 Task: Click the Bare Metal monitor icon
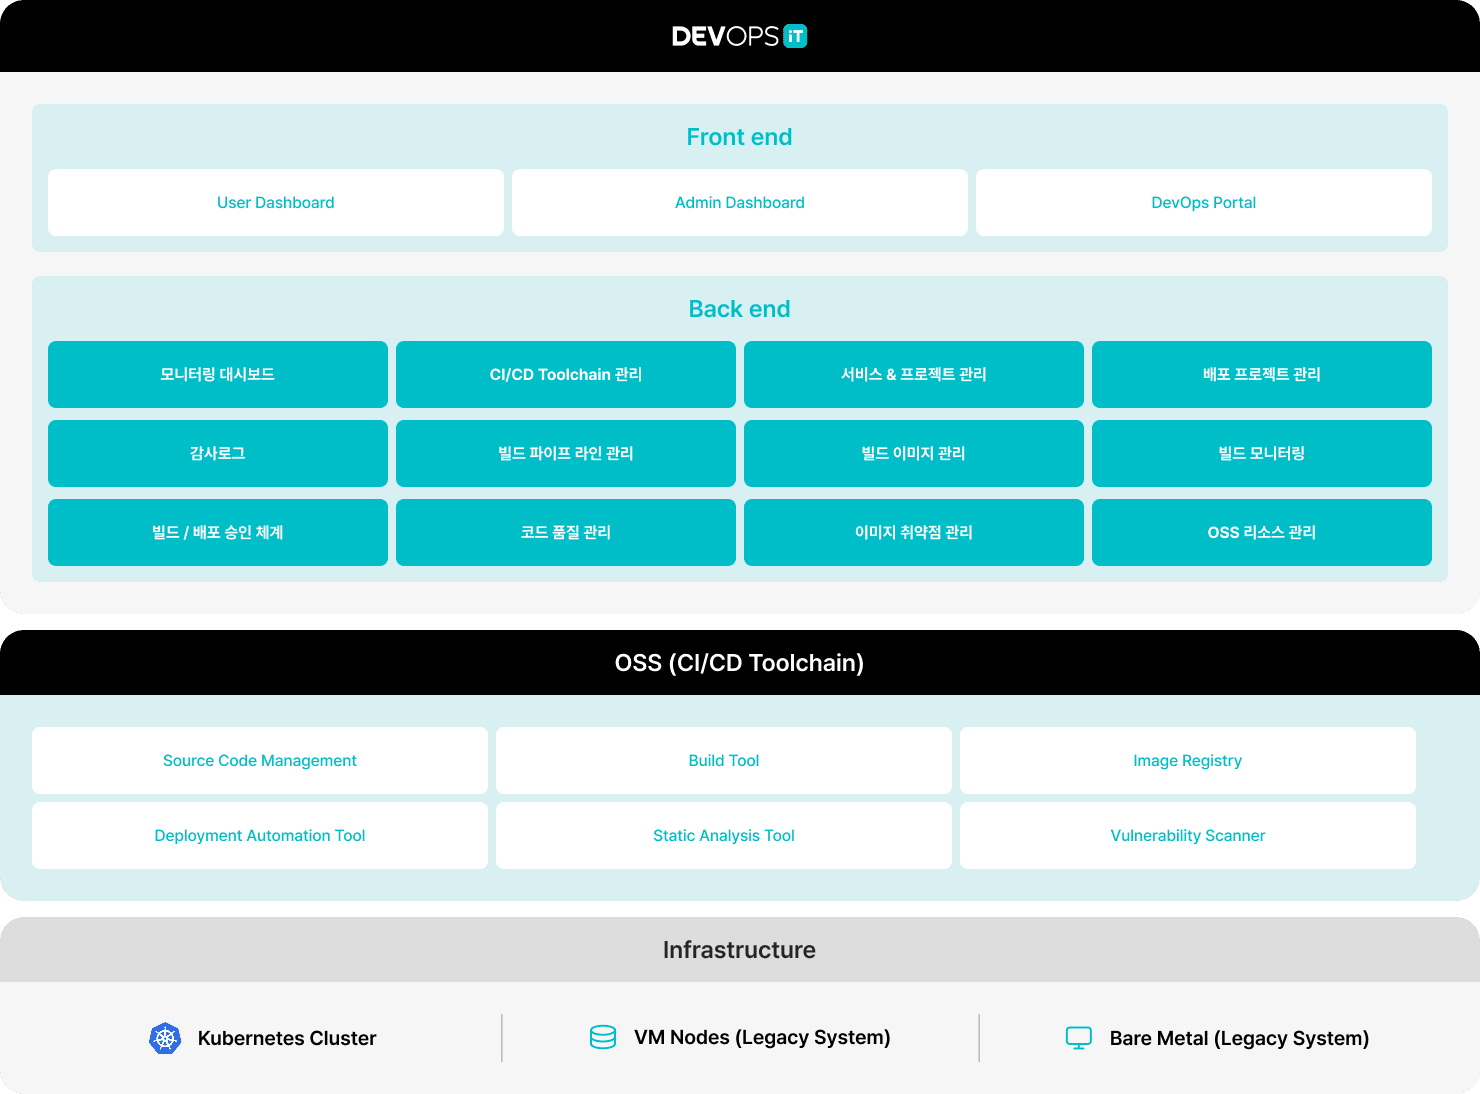(1079, 1038)
